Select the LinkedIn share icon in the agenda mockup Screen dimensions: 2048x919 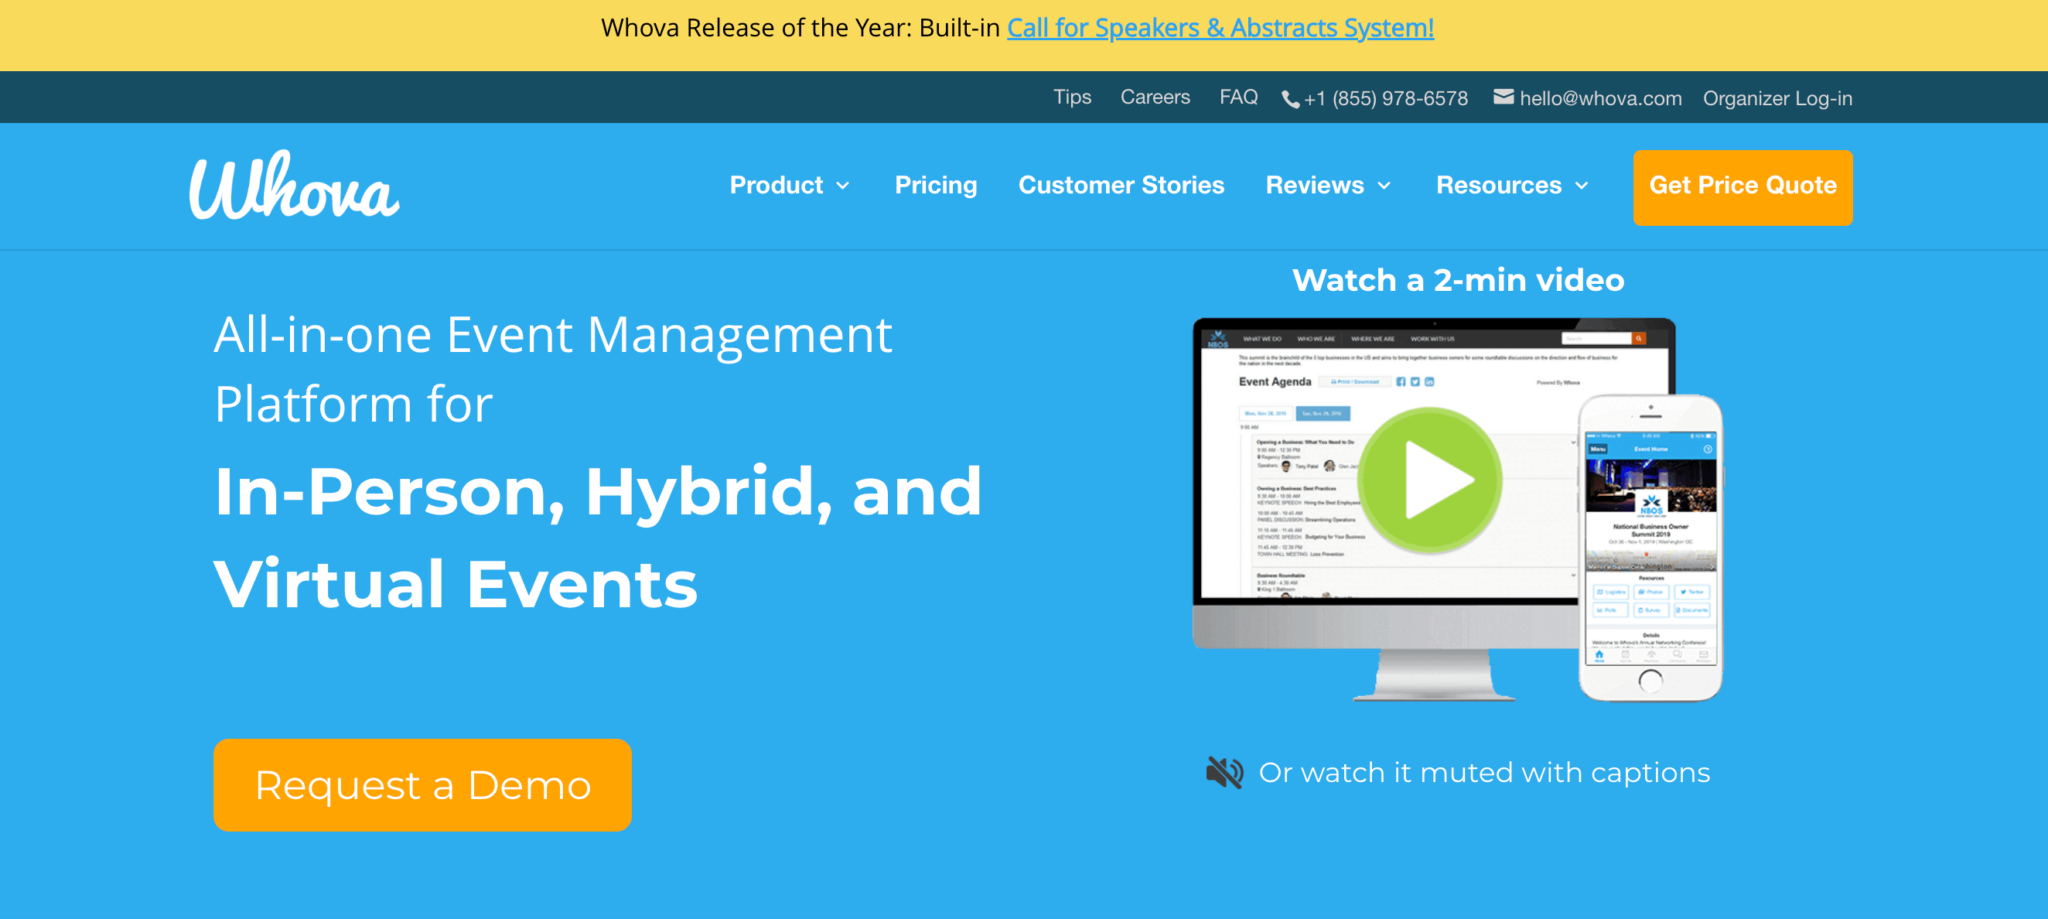pyautogui.click(x=1430, y=382)
